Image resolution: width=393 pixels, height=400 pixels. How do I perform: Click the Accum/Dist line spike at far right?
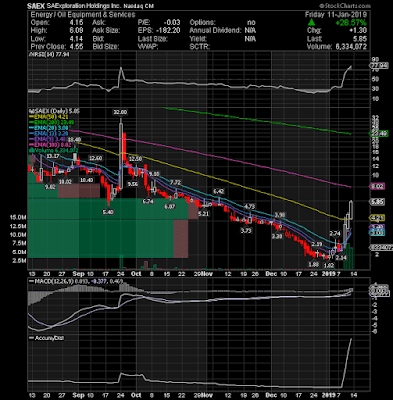347,363
